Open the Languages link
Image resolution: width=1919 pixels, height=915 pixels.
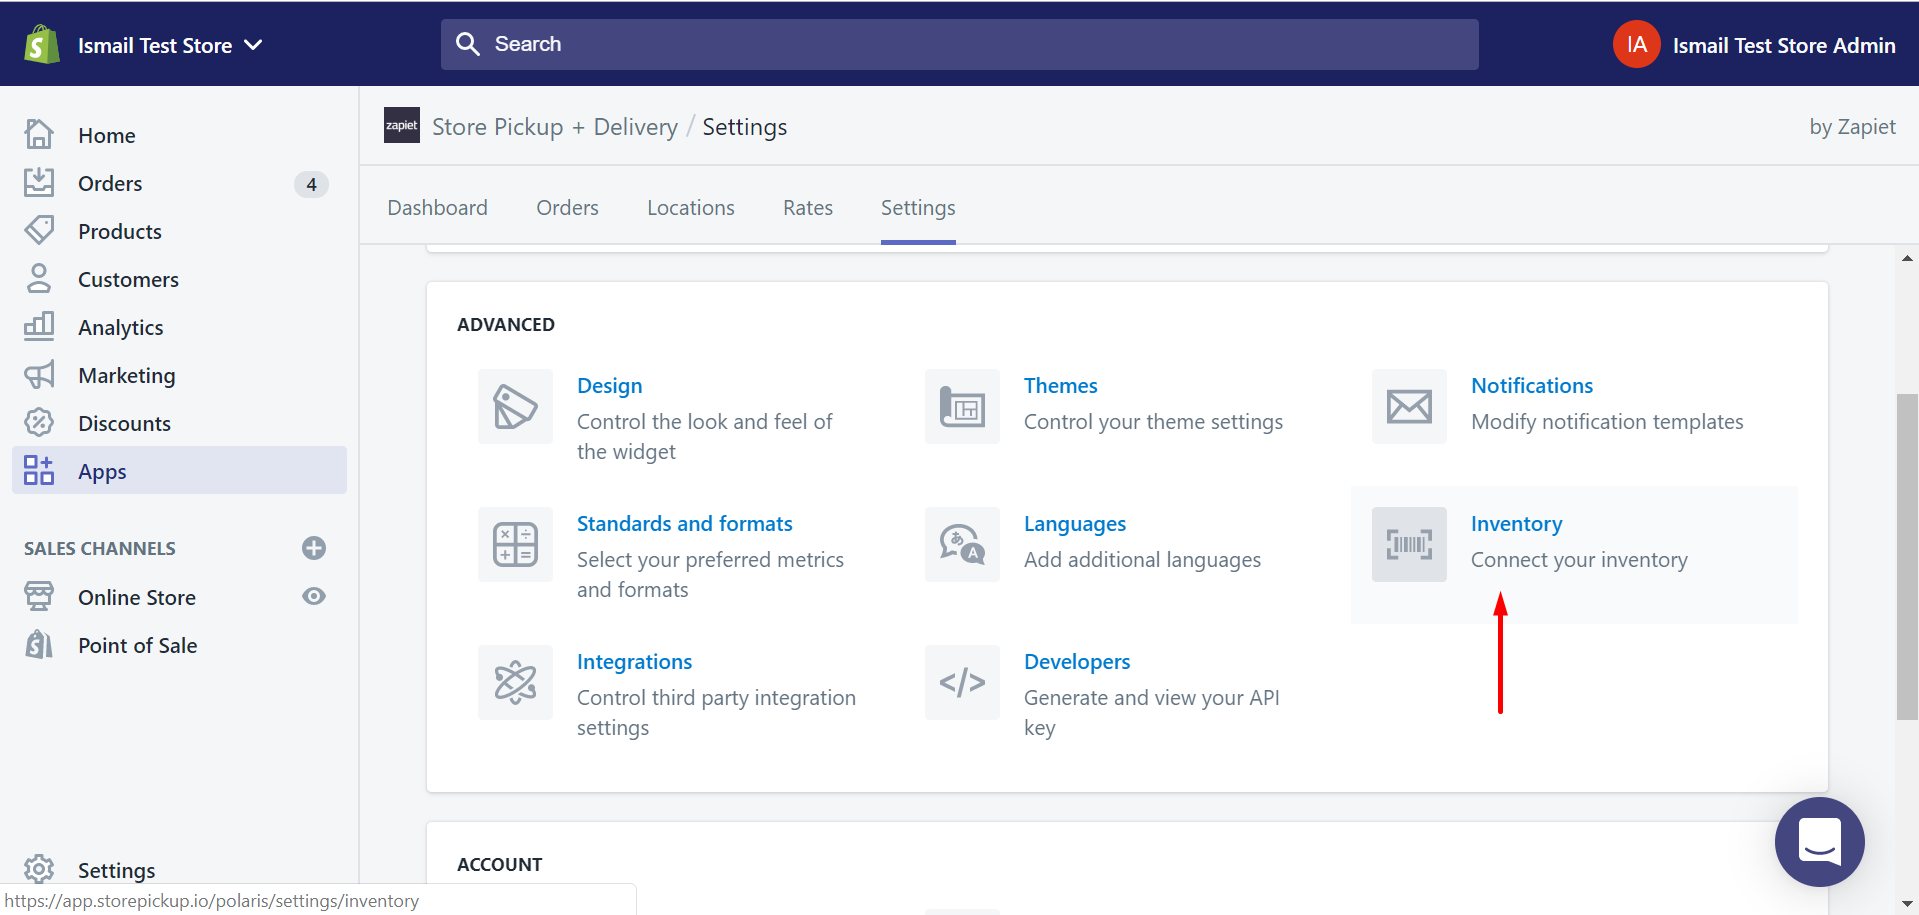click(1074, 523)
